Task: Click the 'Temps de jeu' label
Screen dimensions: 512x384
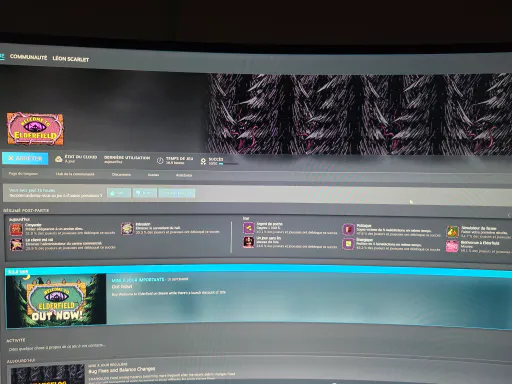Action: point(180,158)
